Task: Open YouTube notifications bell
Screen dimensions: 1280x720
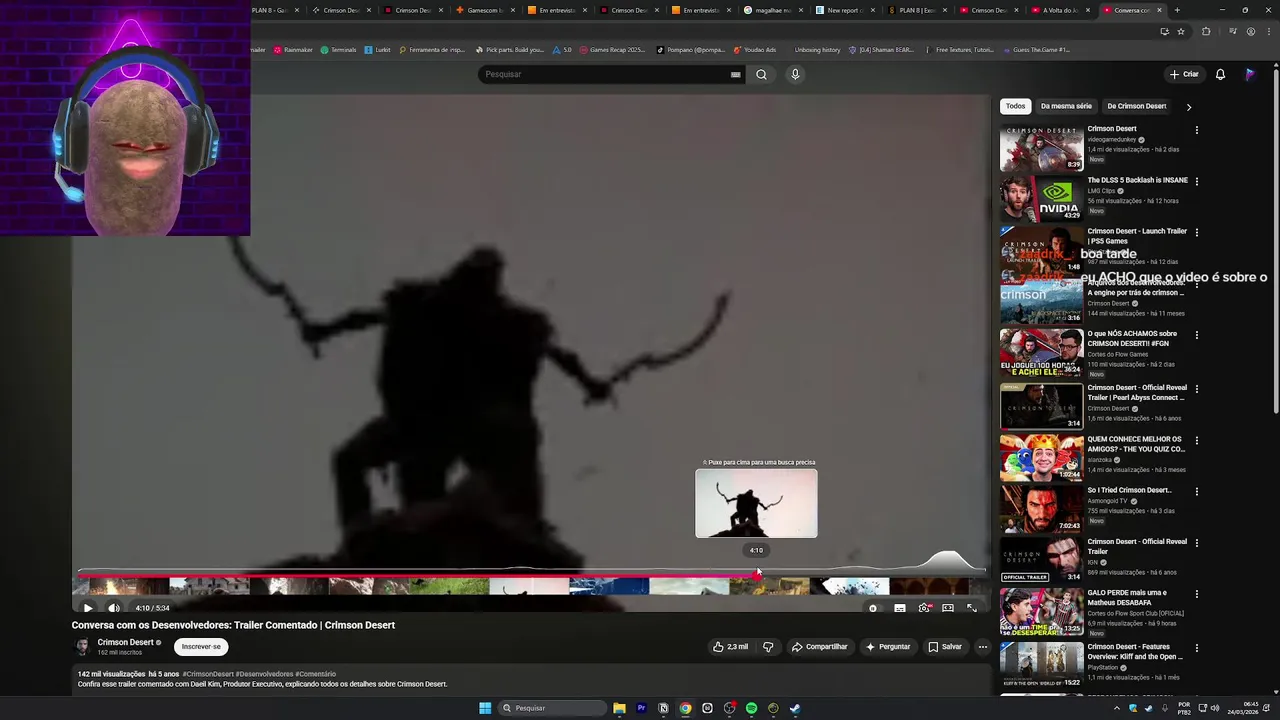Action: (1220, 74)
